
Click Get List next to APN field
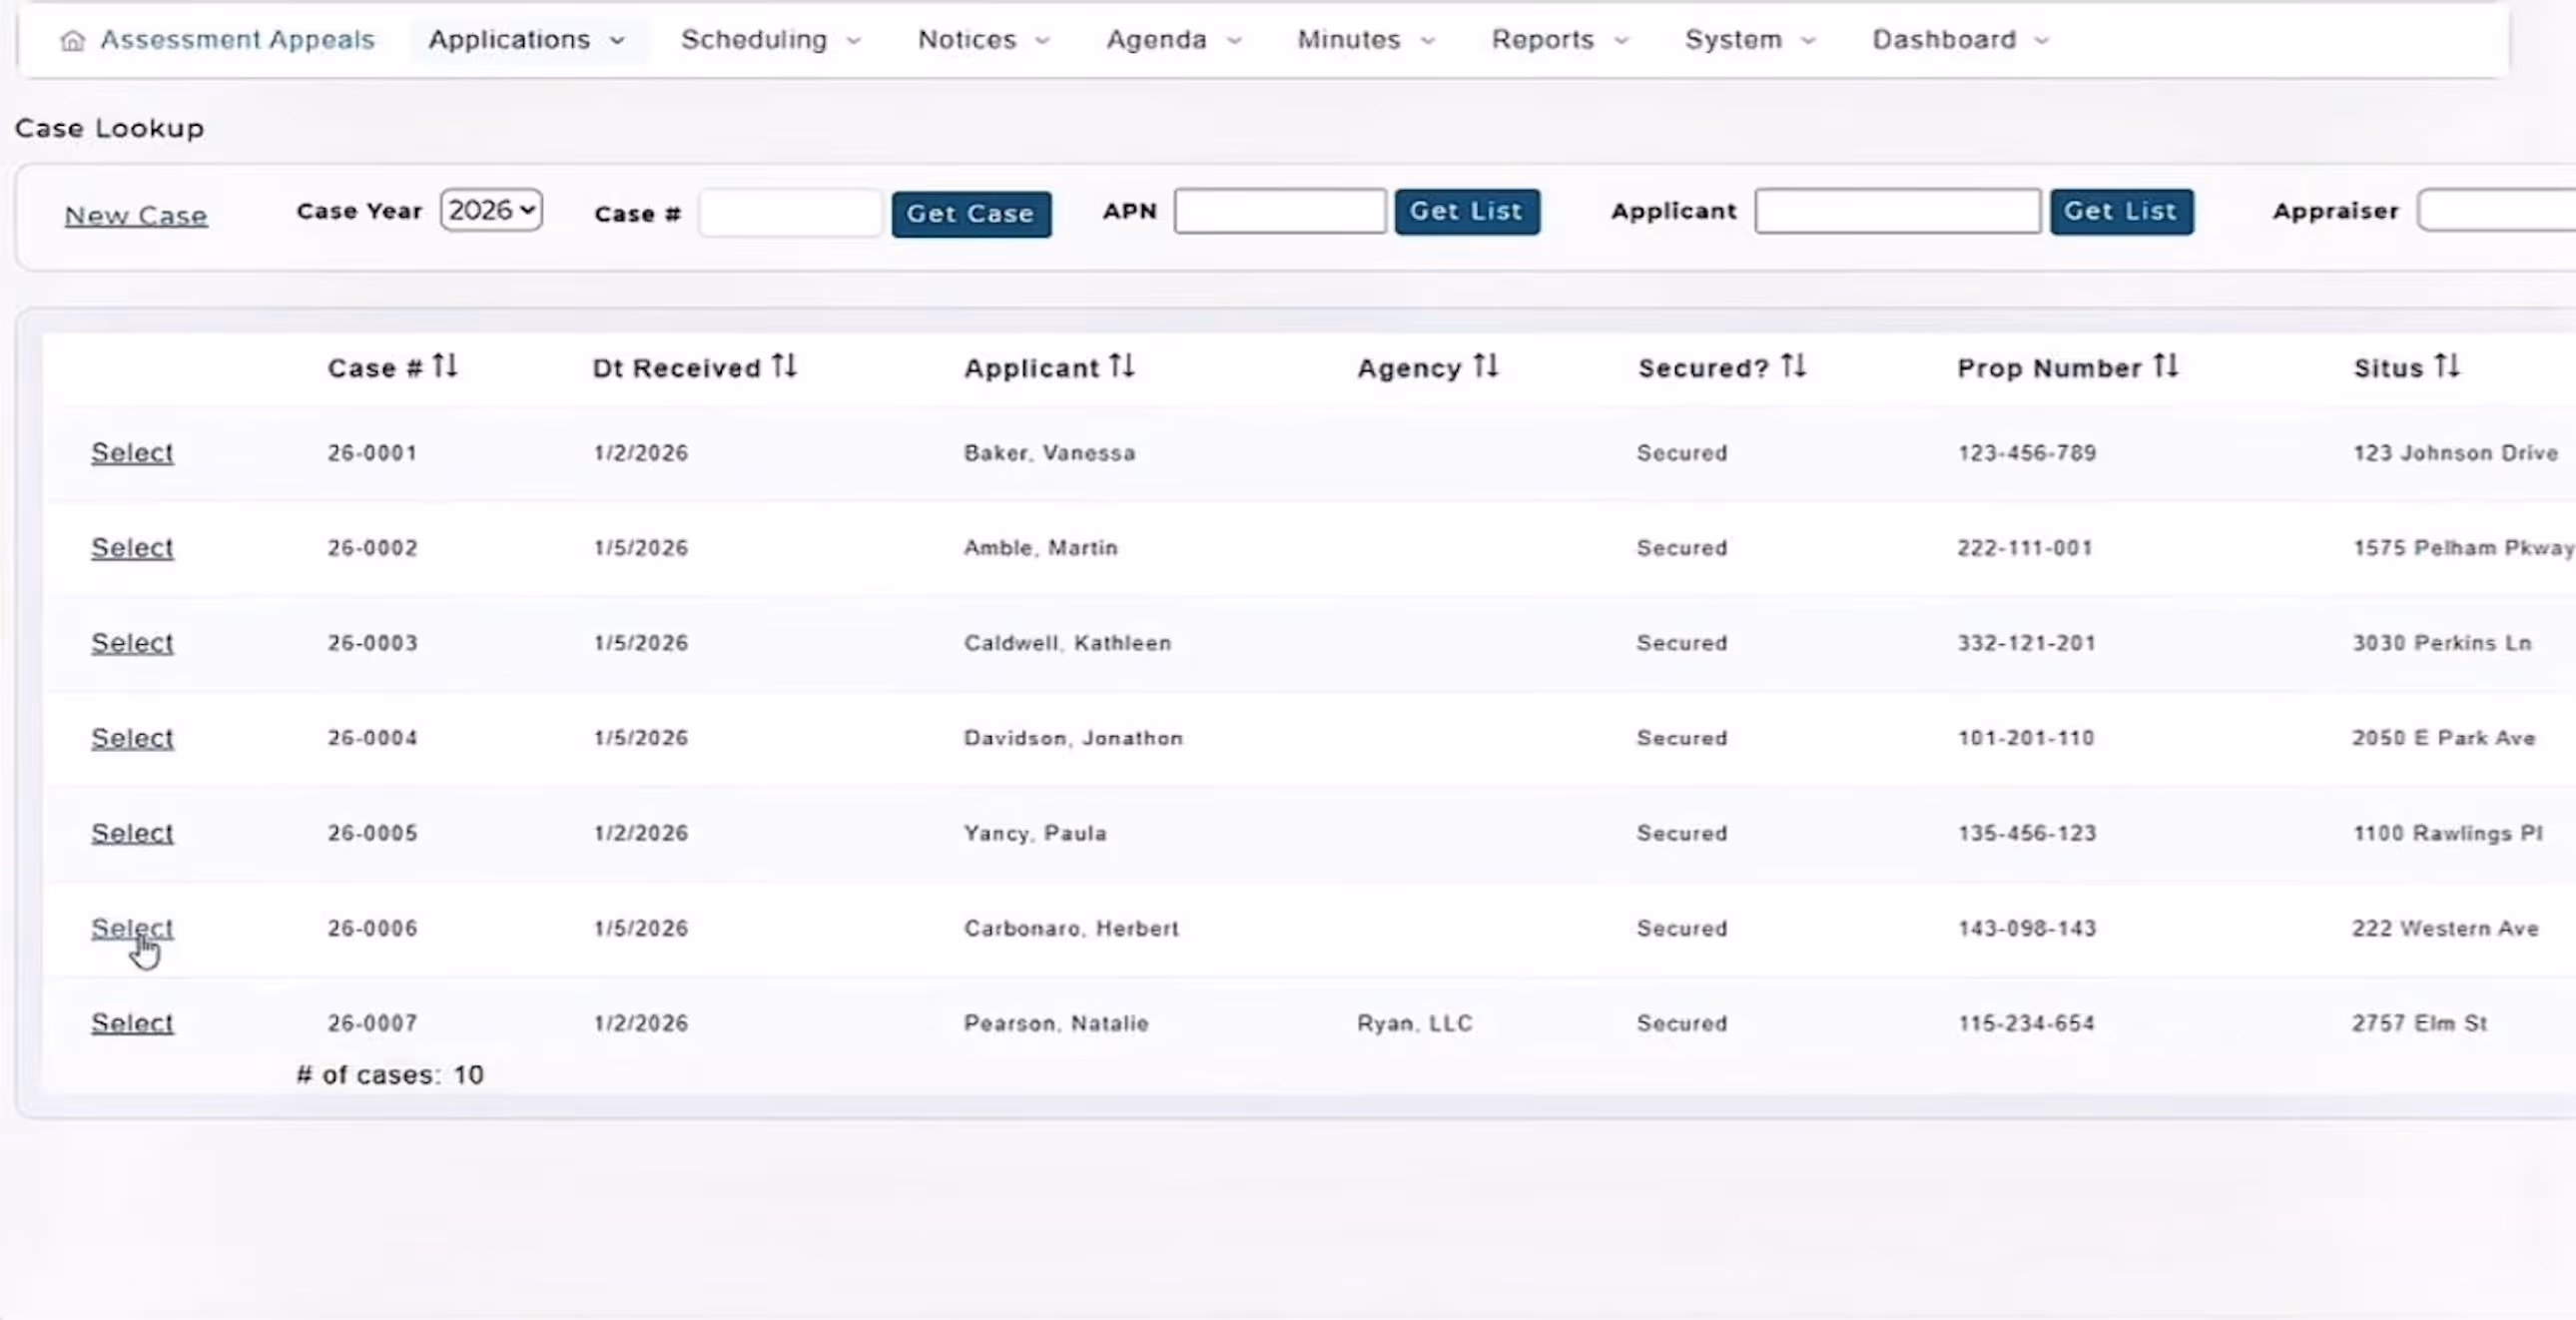[1466, 211]
